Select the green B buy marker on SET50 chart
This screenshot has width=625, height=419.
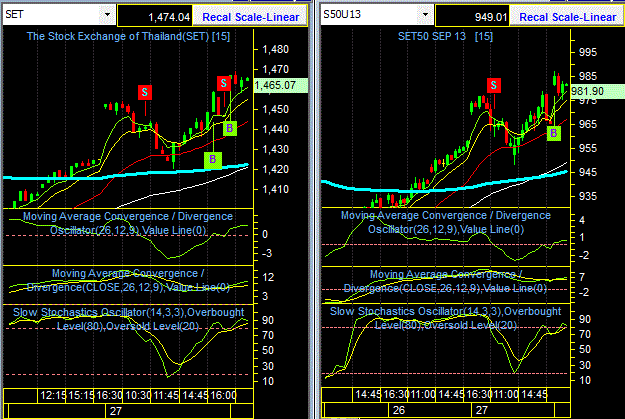pyautogui.click(x=553, y=133)
